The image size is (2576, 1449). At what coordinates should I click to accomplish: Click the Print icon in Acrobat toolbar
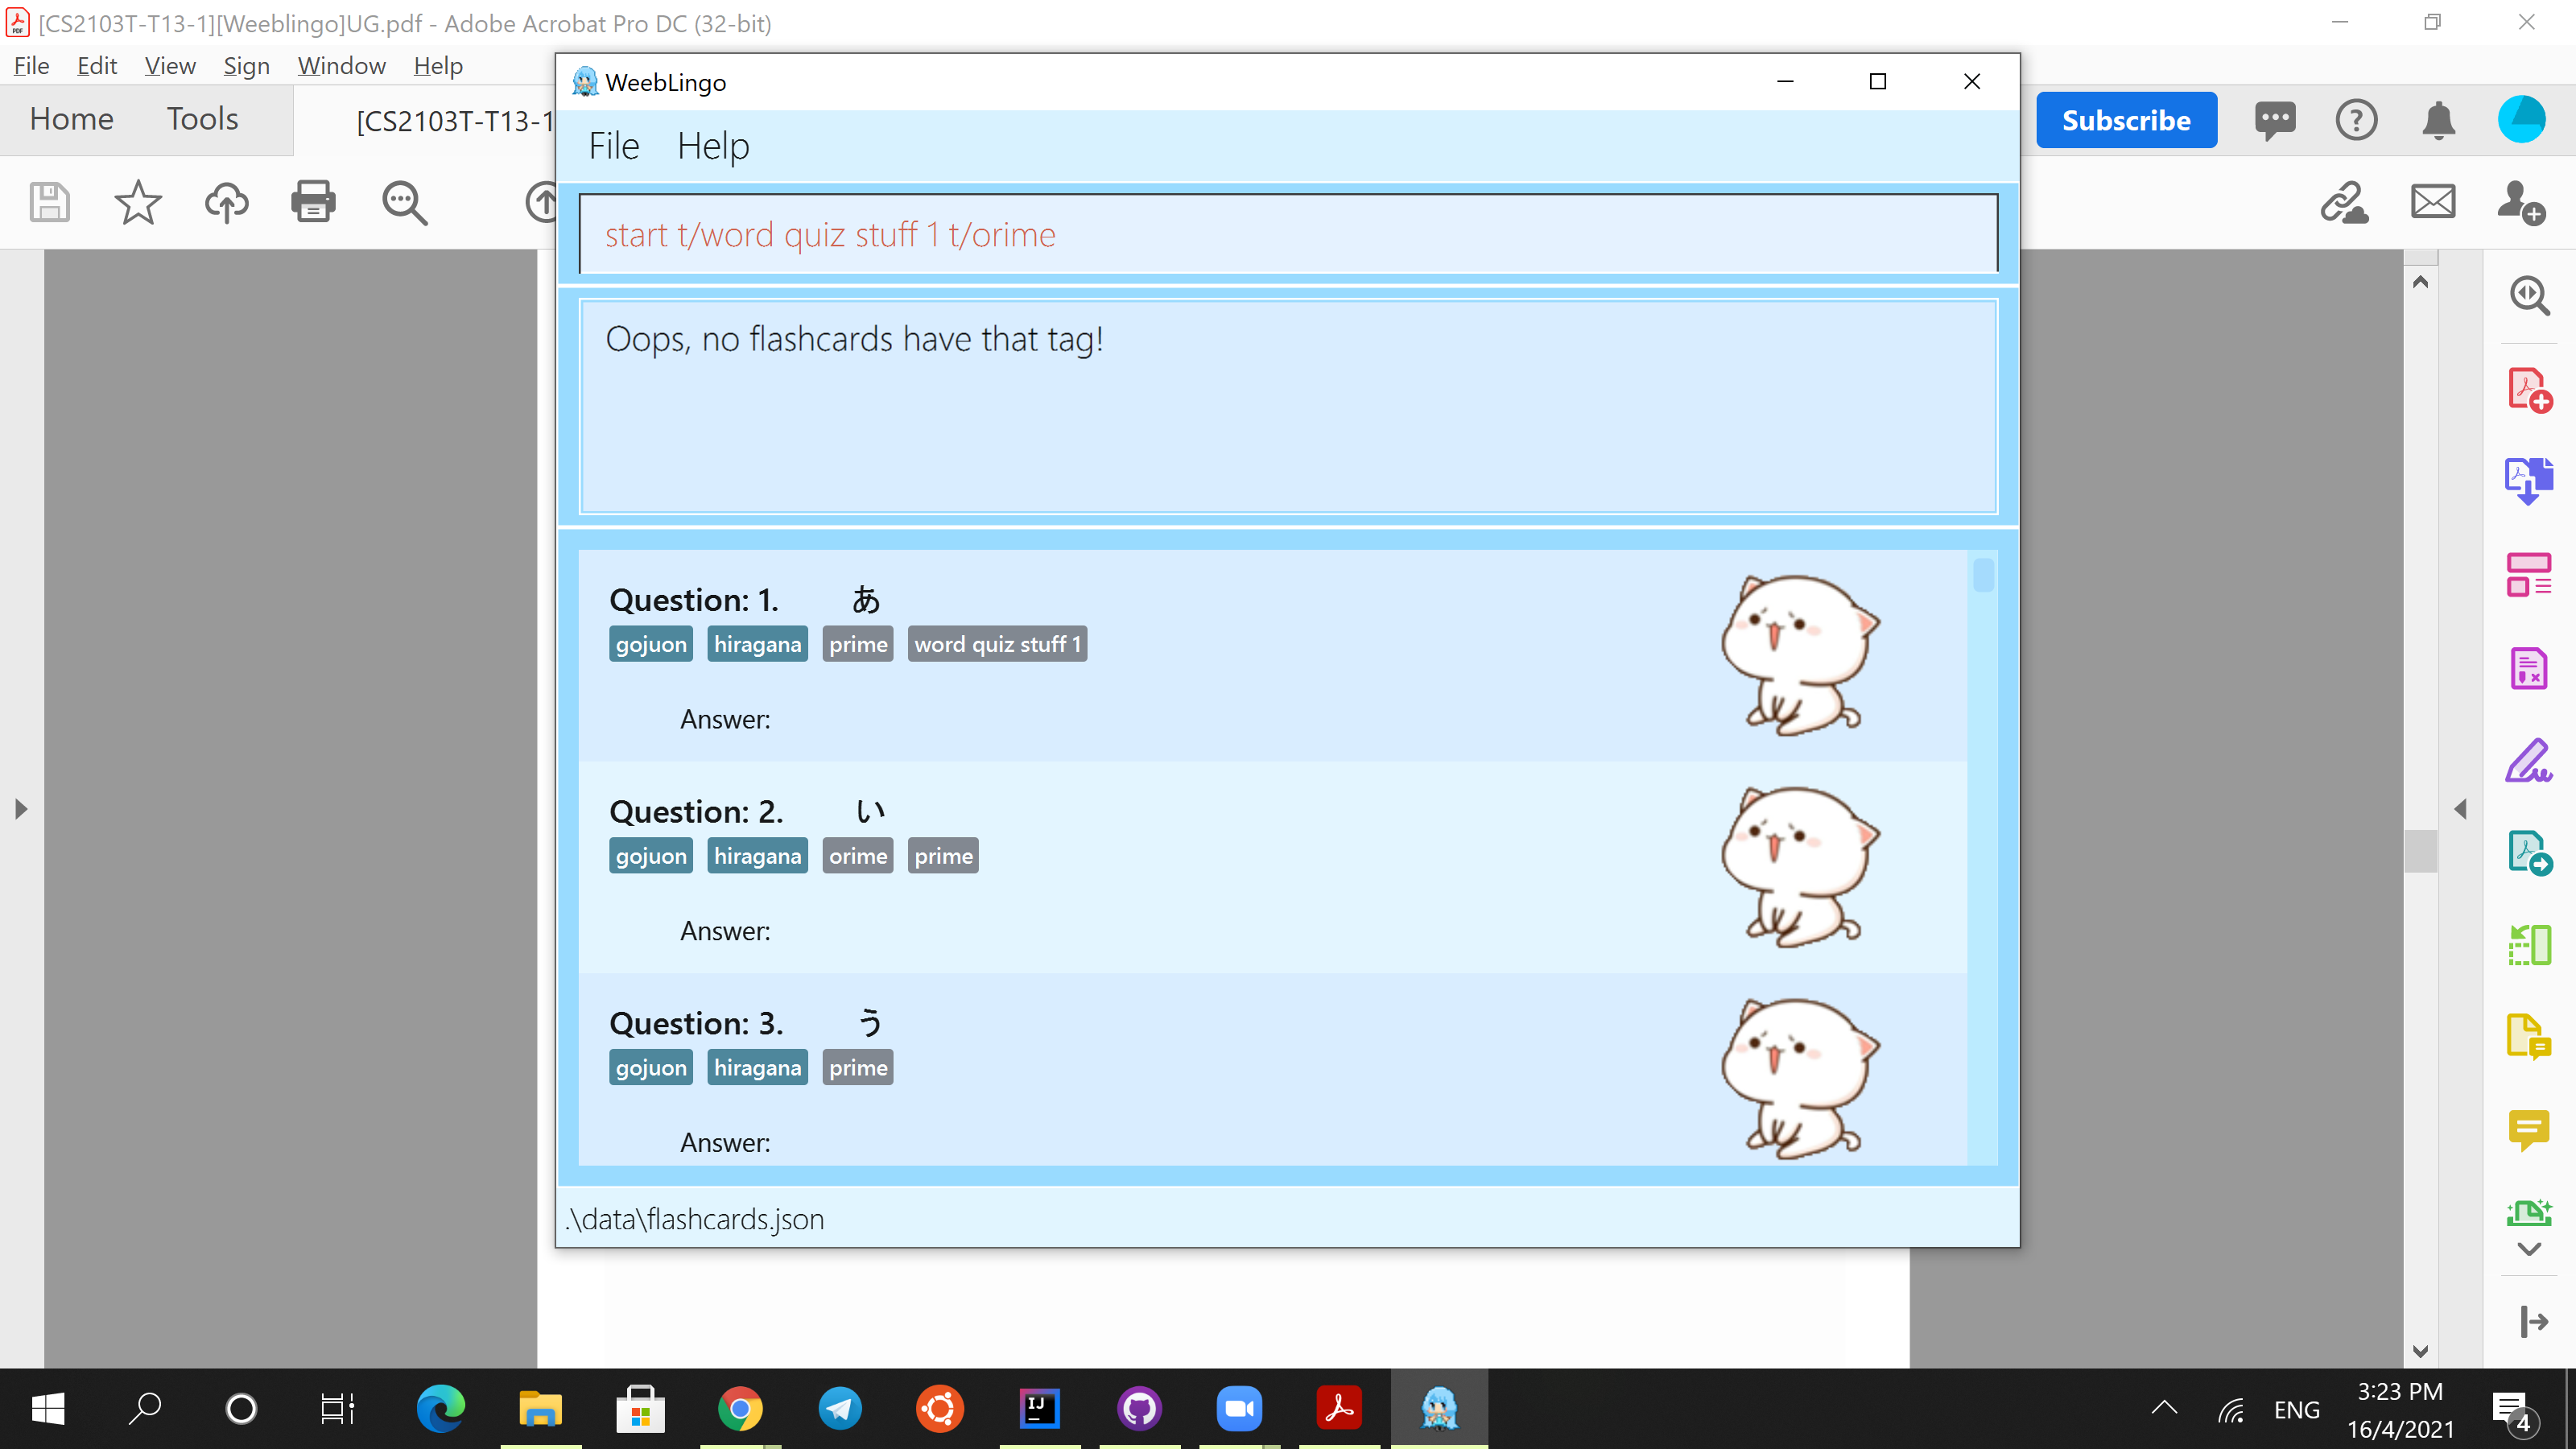[x=313, y=202]
